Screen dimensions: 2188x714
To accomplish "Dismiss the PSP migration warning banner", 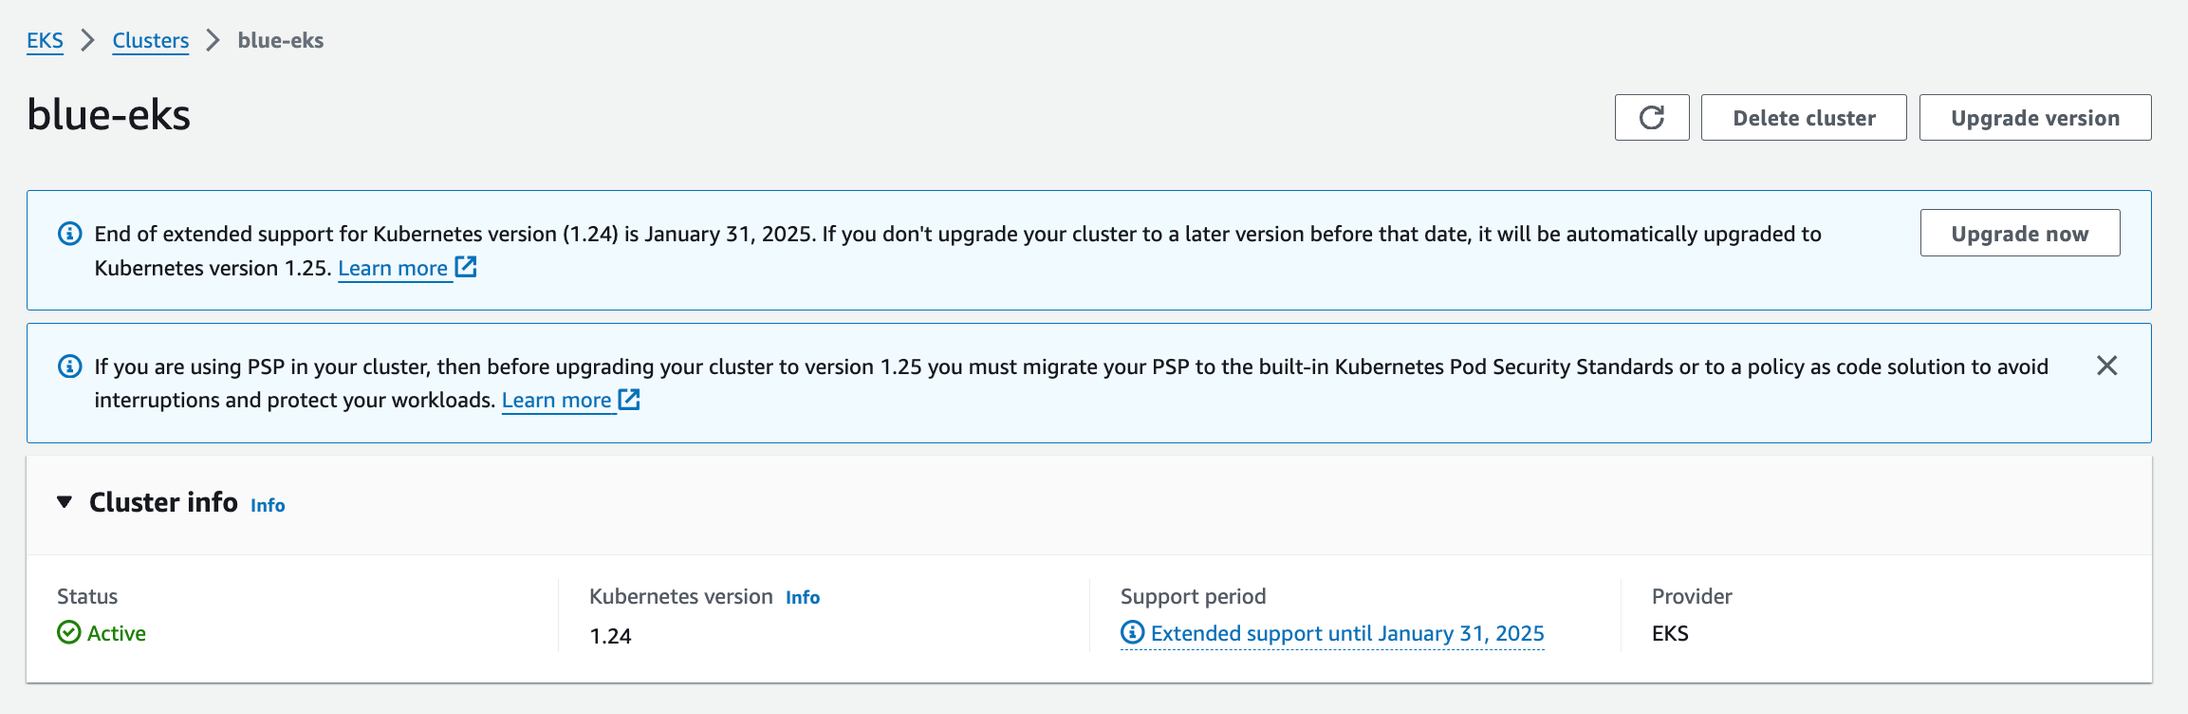I will click(x=2107, y=366).
